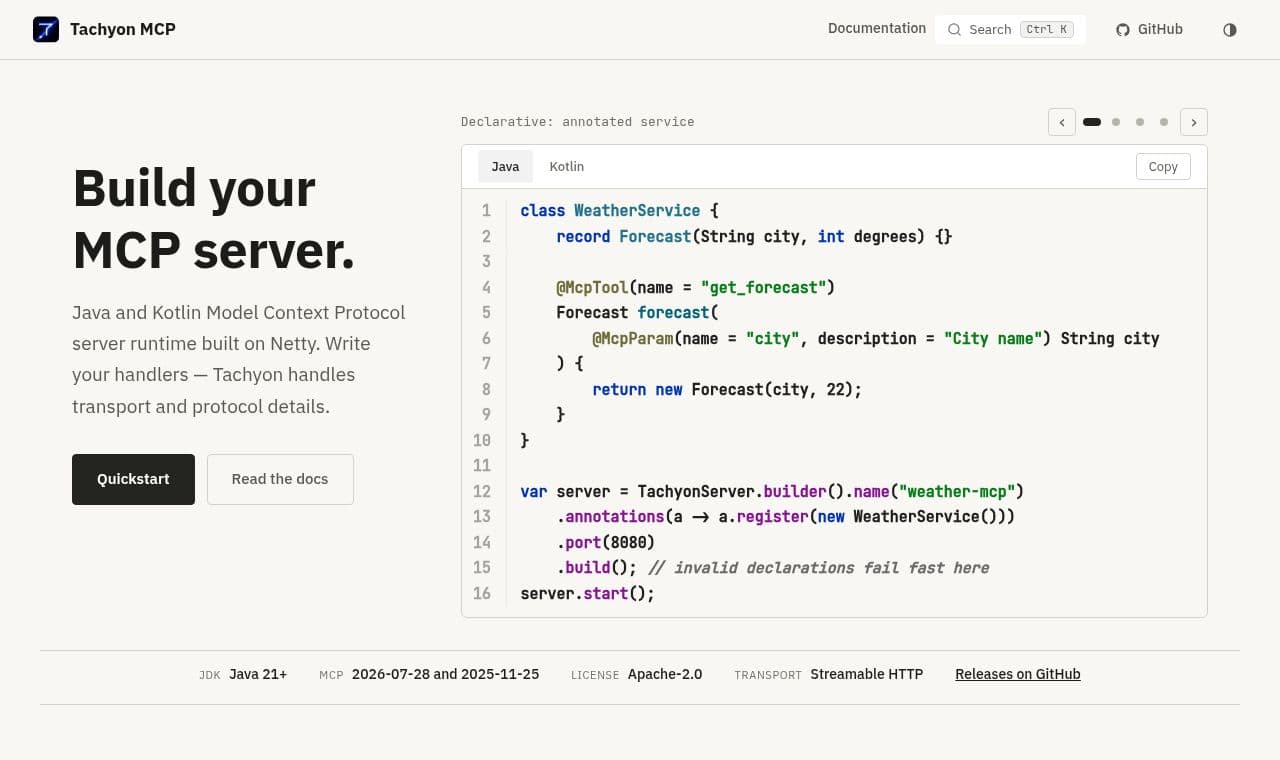Switch to the Kotlin code tab
Viewport: 1280px width, 760px height.
pos(567,166)
